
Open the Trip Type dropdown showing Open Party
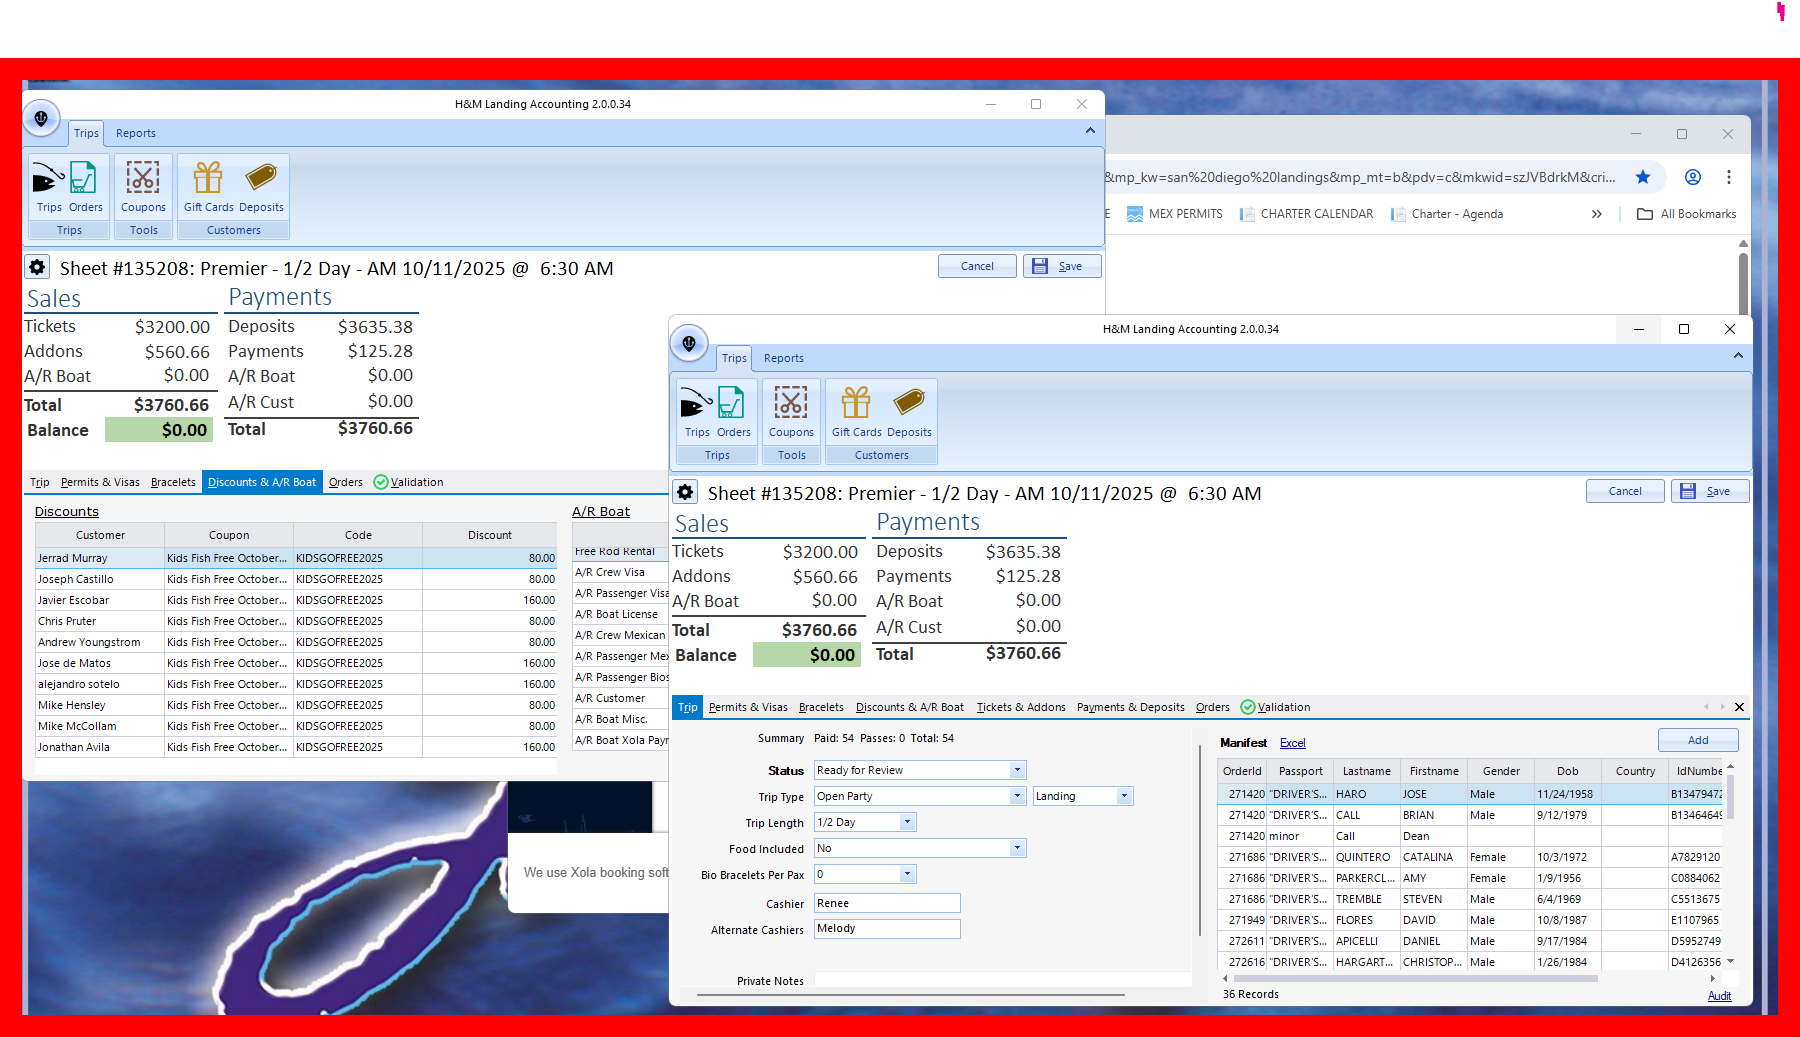(1017, 796)
